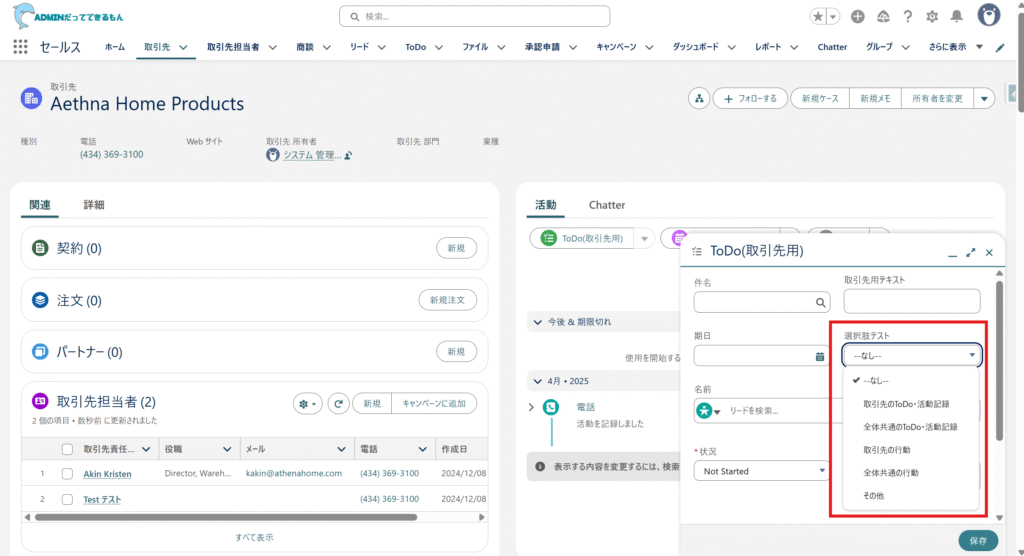Open the Chatter navigation tab

coord(832,47)
